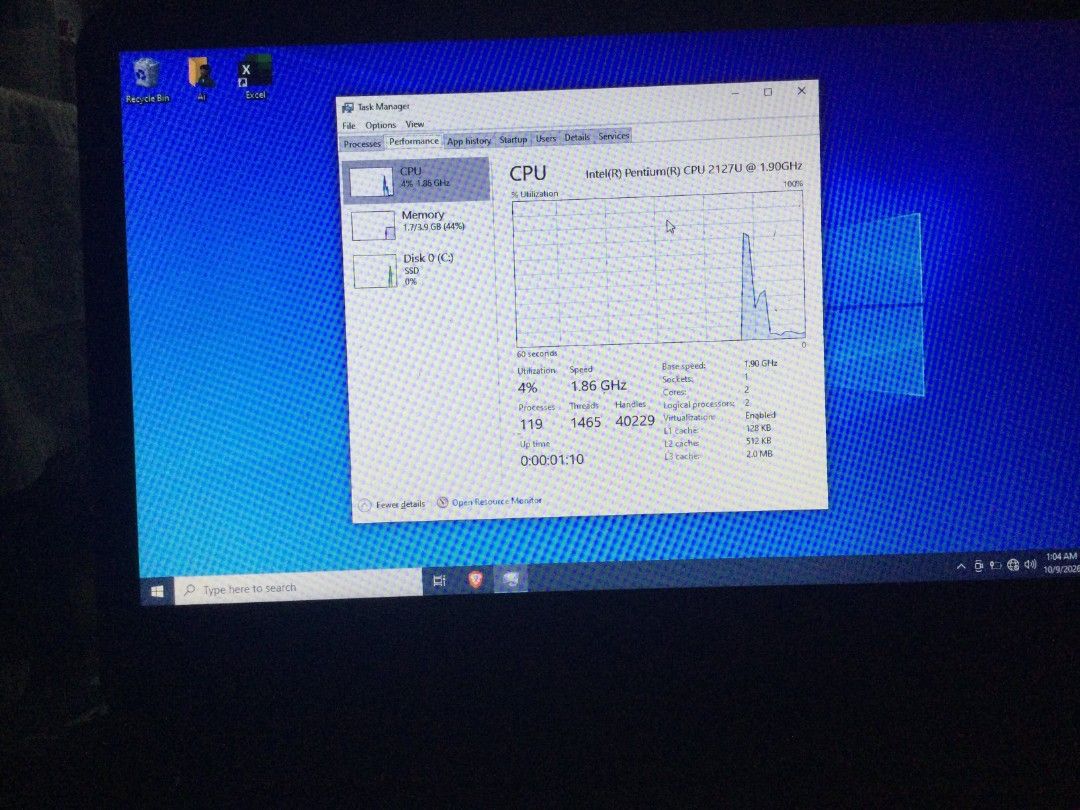1080x810 pixels.
Task: Select the Performance tab
Action: tap(413, 141)
